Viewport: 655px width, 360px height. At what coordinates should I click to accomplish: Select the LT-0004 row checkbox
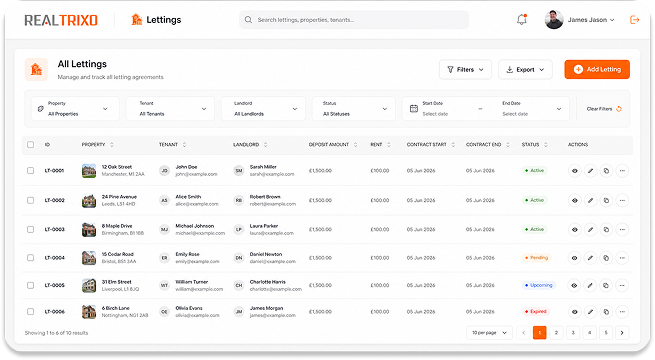[x=30, y=258]
